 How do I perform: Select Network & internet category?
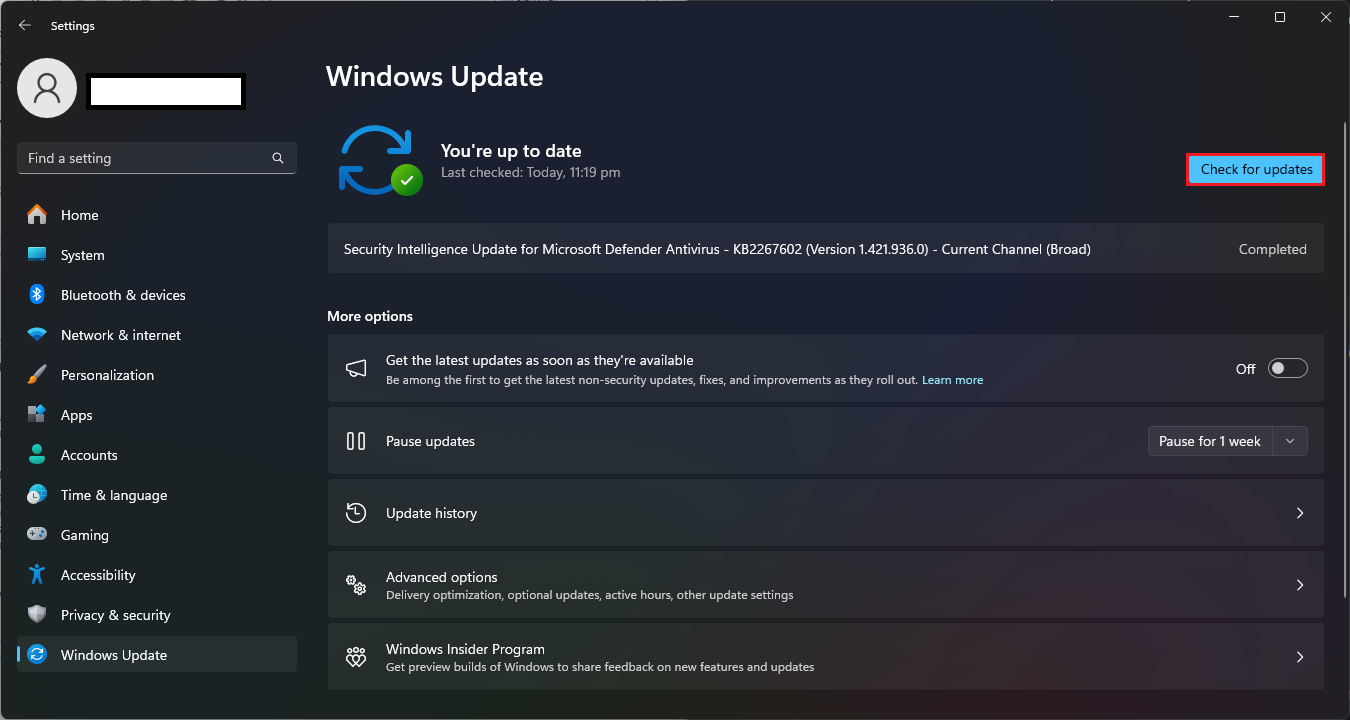(x=157, y=335)
